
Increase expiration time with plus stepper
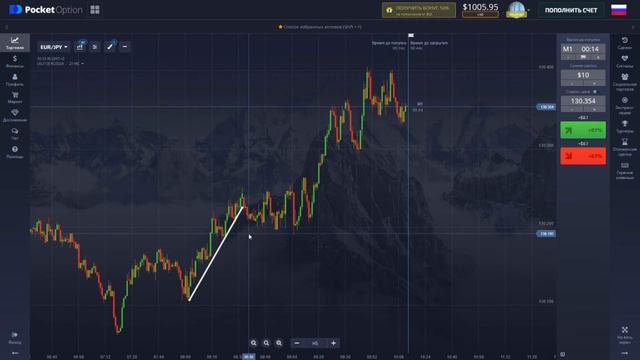[598, 57]
